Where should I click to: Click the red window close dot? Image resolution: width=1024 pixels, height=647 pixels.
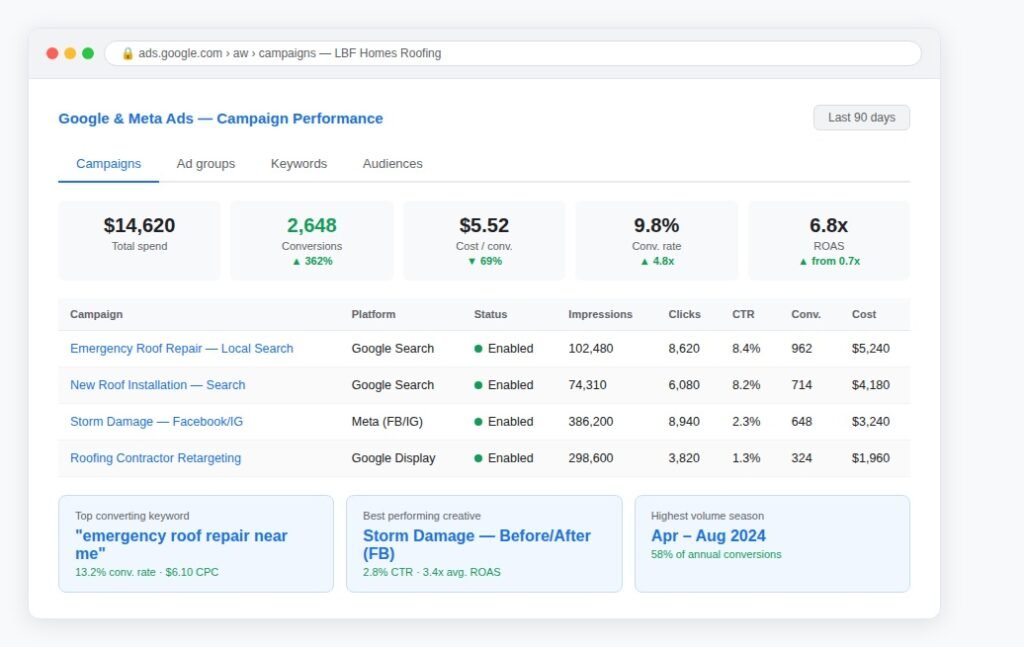52,54
